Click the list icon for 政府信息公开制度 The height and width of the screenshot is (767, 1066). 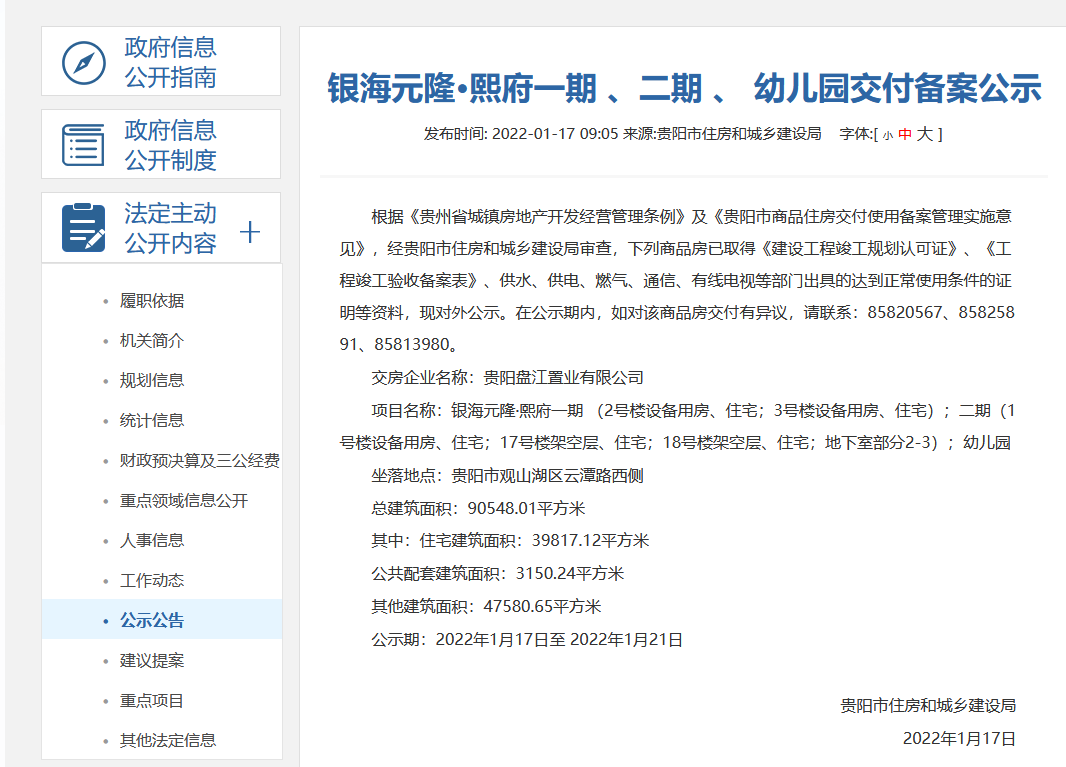84,145
